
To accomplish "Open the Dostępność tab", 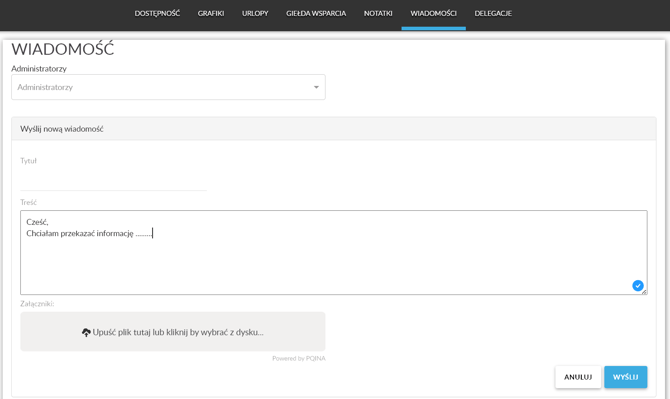I will click(x=157, y=13).
